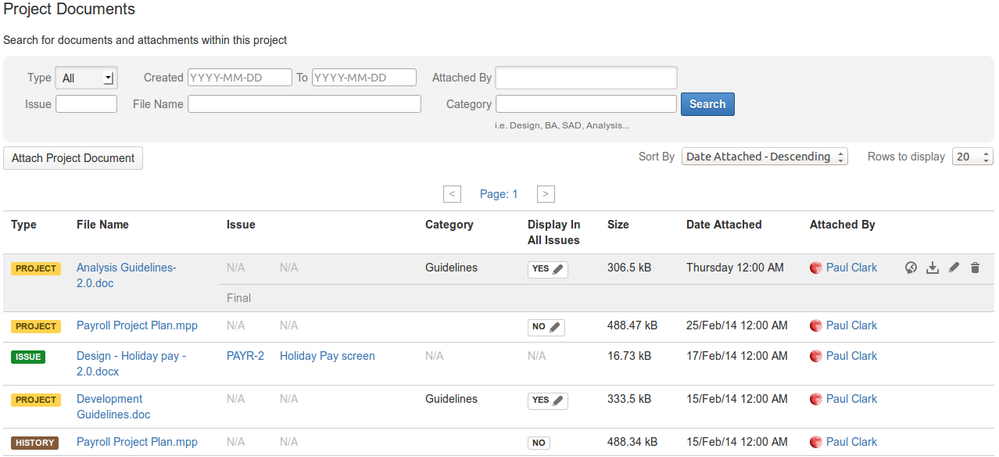999x457 pixels.
Task: Open Design - Holiday pay - 2.0.docx link
Action: pyautogui.click(x=131, y=363)
